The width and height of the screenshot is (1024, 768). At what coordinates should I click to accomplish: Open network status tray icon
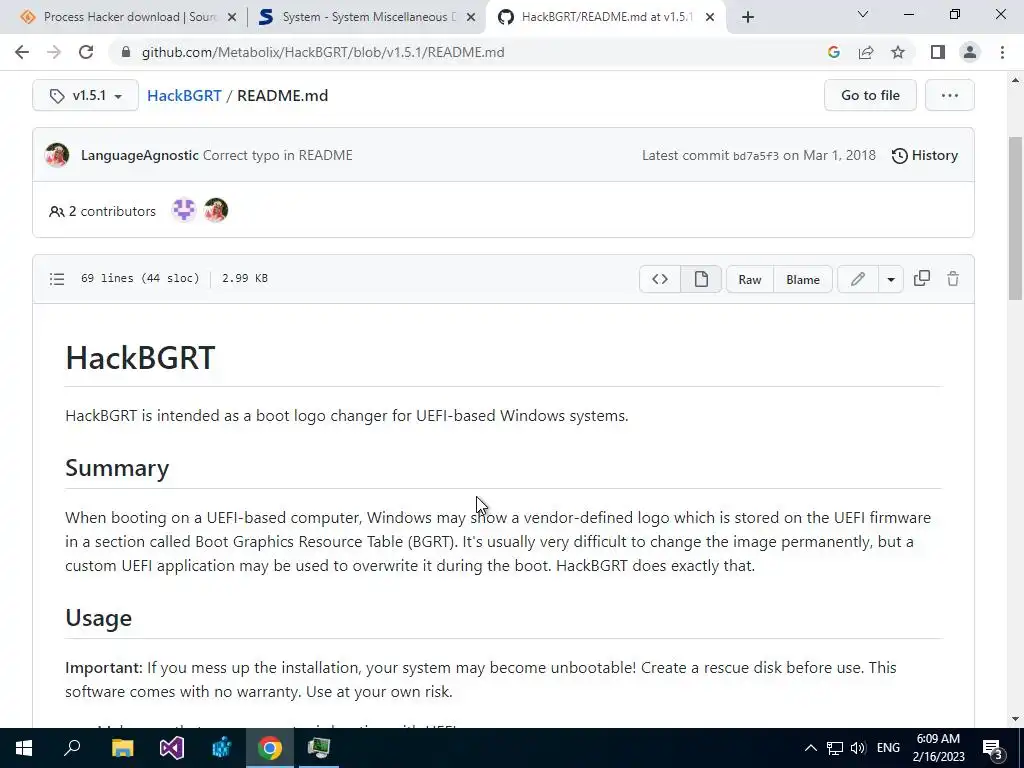point(835,748)
